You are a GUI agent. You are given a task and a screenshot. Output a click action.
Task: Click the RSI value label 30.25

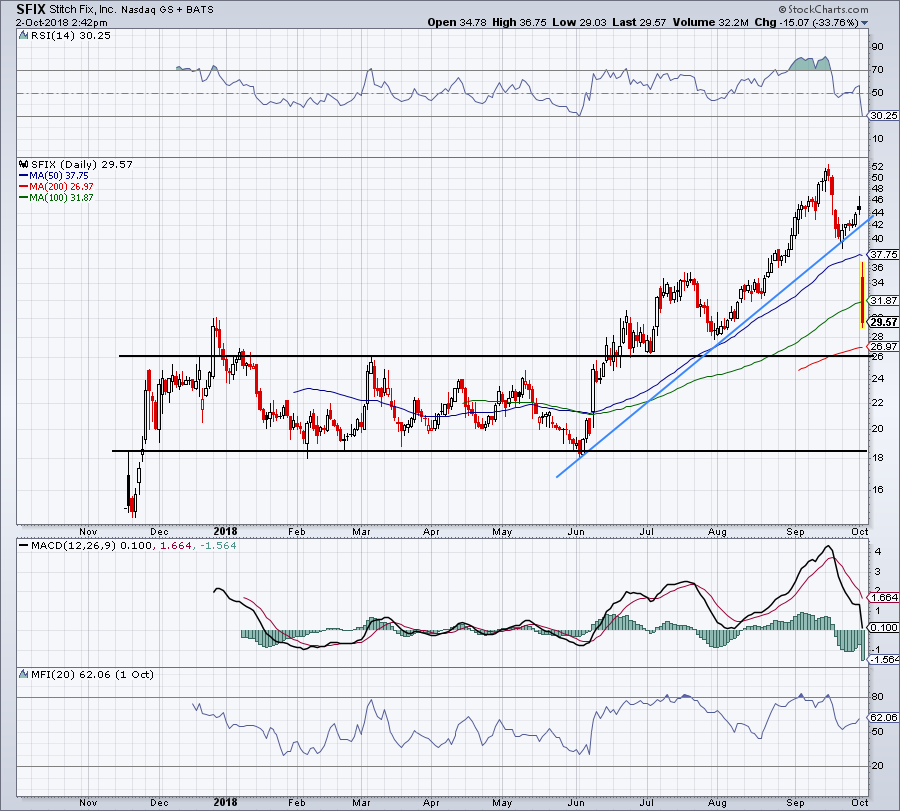point(884,115)
